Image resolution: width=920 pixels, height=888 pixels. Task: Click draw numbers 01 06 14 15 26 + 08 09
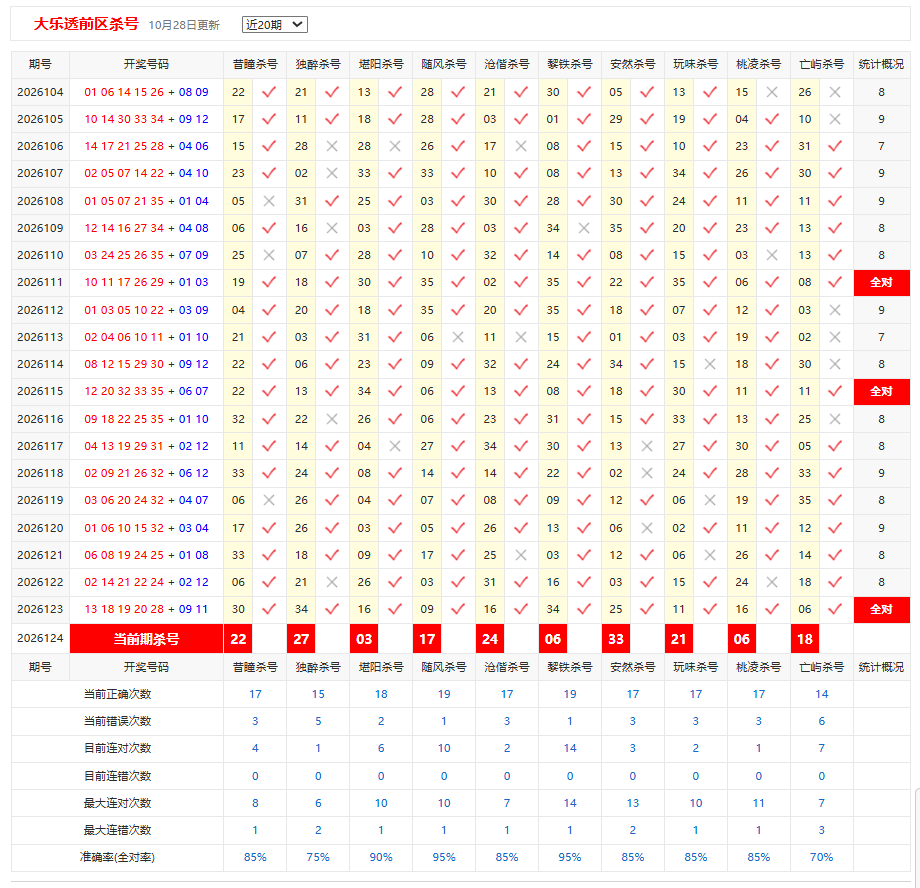[x=146, y=92]
